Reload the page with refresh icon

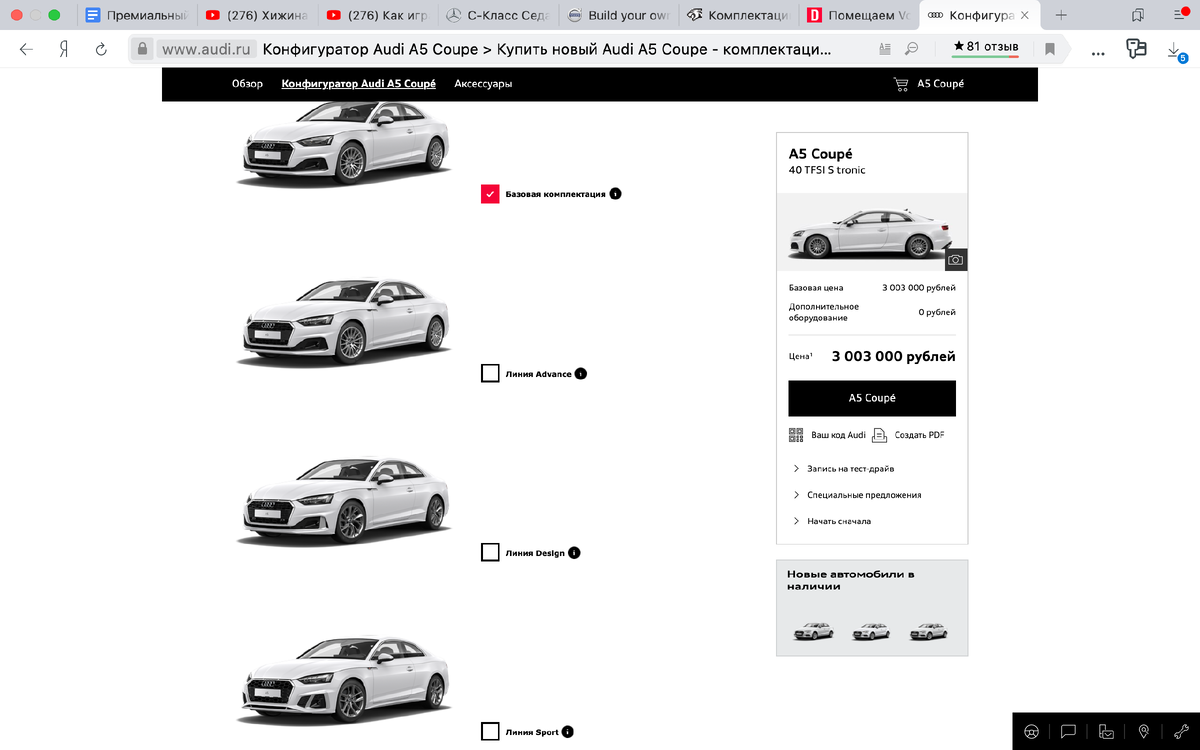point(101,49)
